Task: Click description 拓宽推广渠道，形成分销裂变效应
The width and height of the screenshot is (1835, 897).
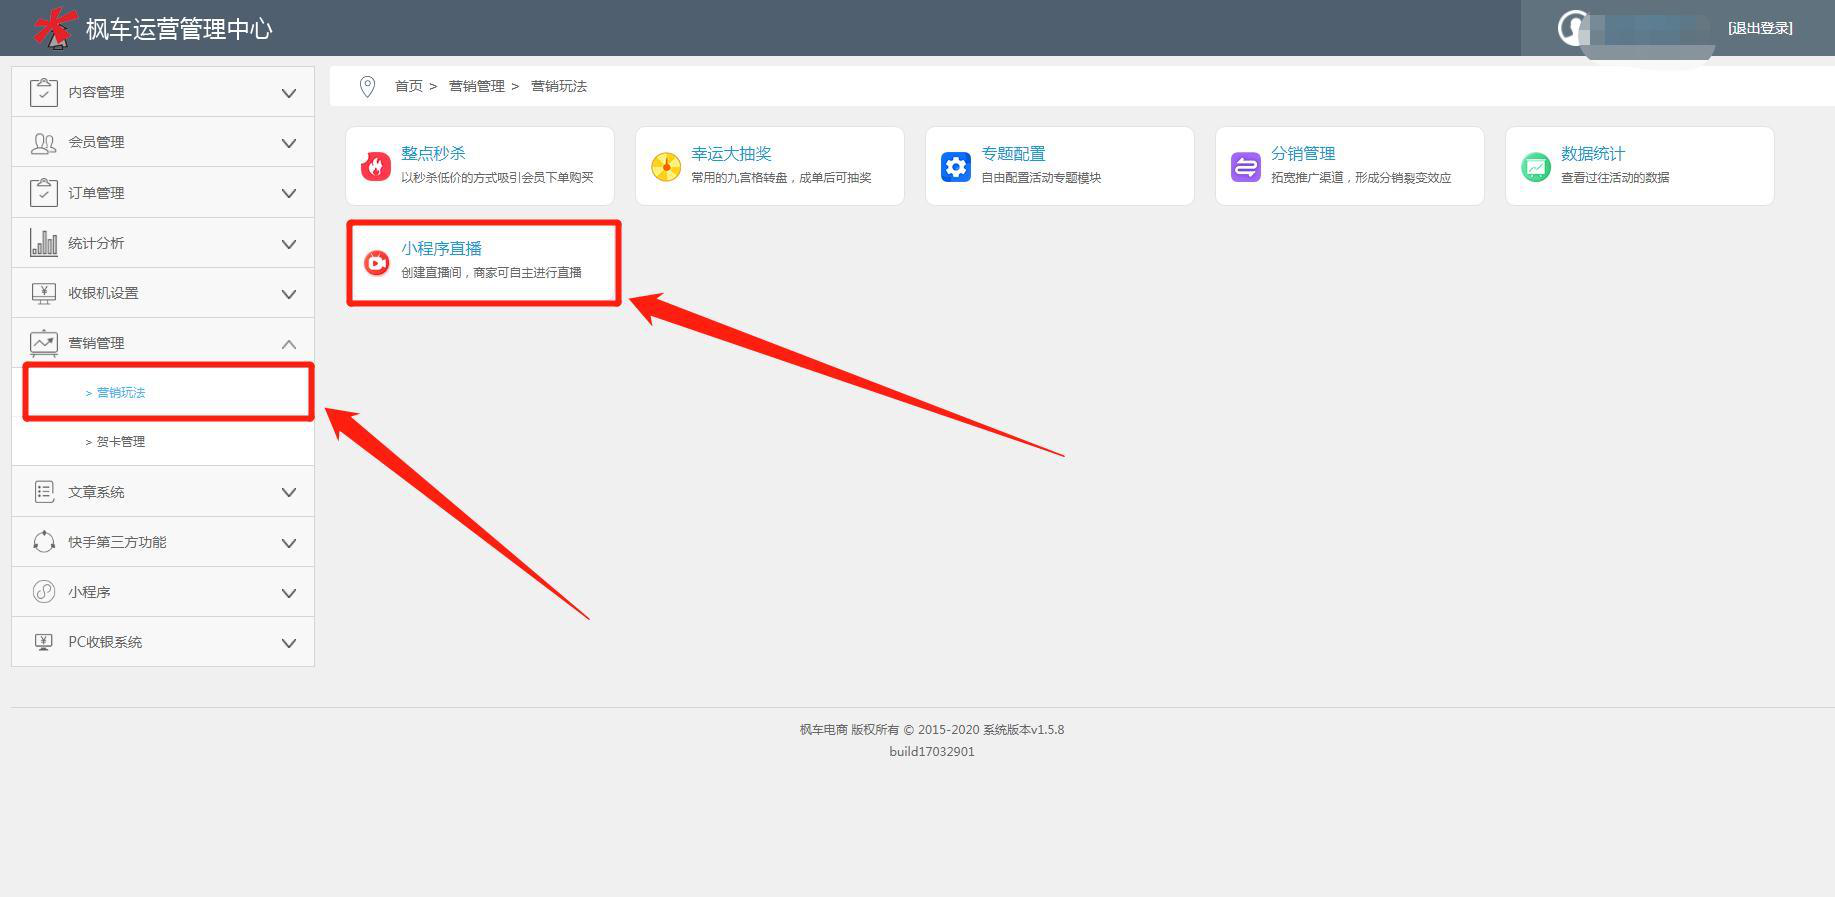Action: pyautogui.click(x=1361, y=177)
